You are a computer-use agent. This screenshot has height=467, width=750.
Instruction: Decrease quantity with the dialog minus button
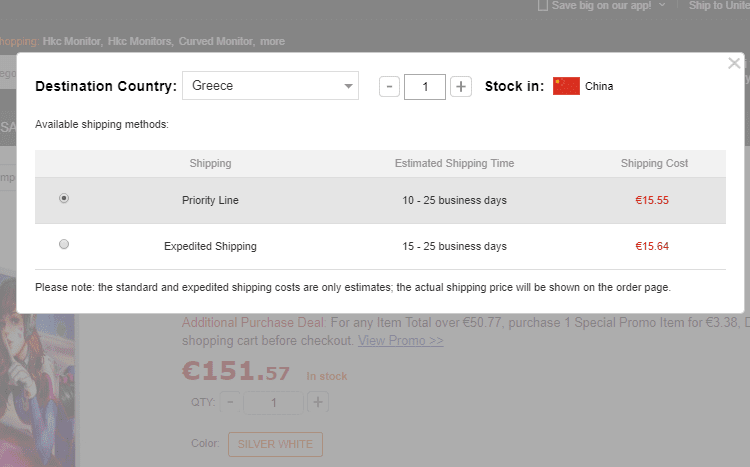(x=390, y=87)
